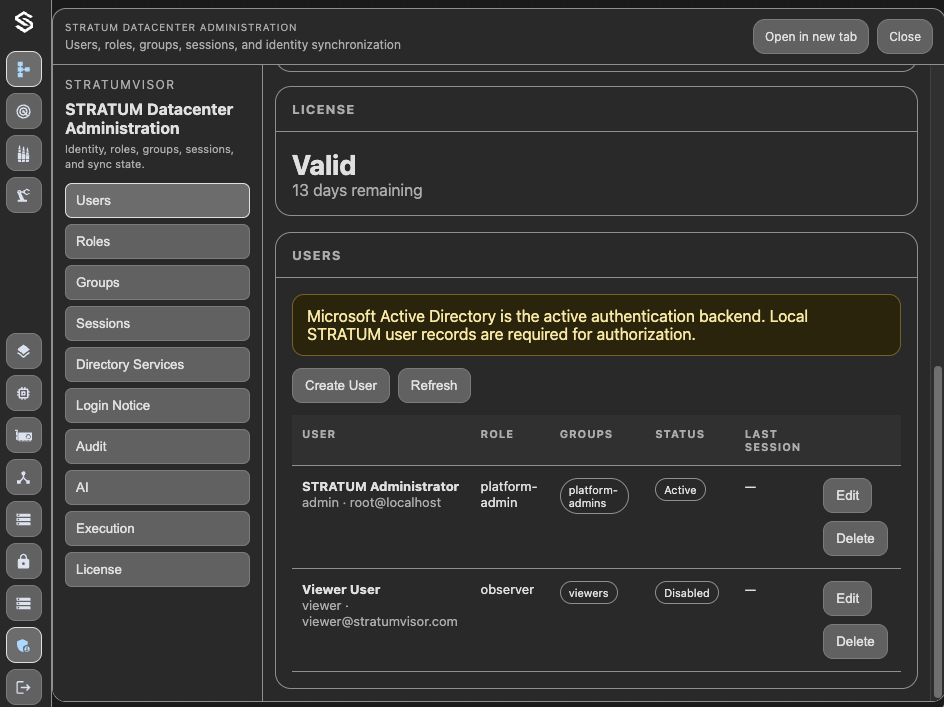The image size is (944, 707).
Task: Open the hierarchy tree sidebar icon
Action: (24, 69)
